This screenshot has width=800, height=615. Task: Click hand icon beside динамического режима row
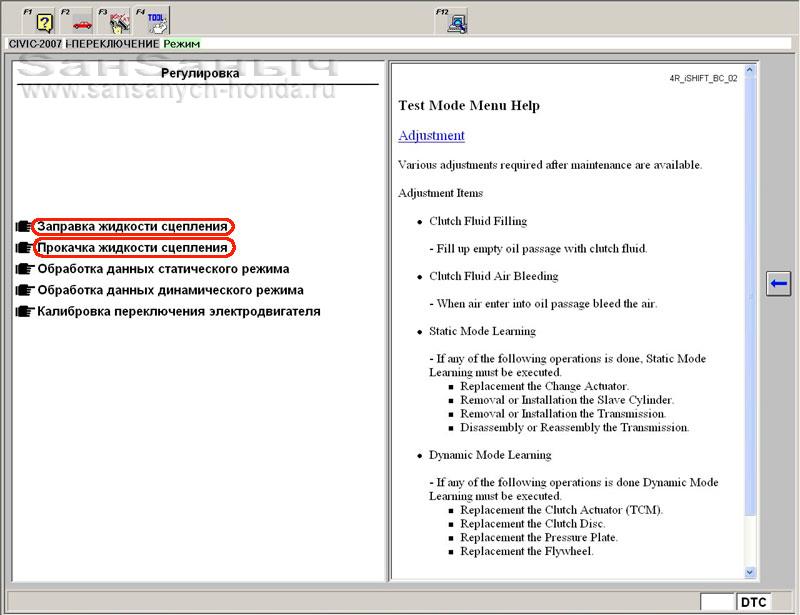pos(24,290)
